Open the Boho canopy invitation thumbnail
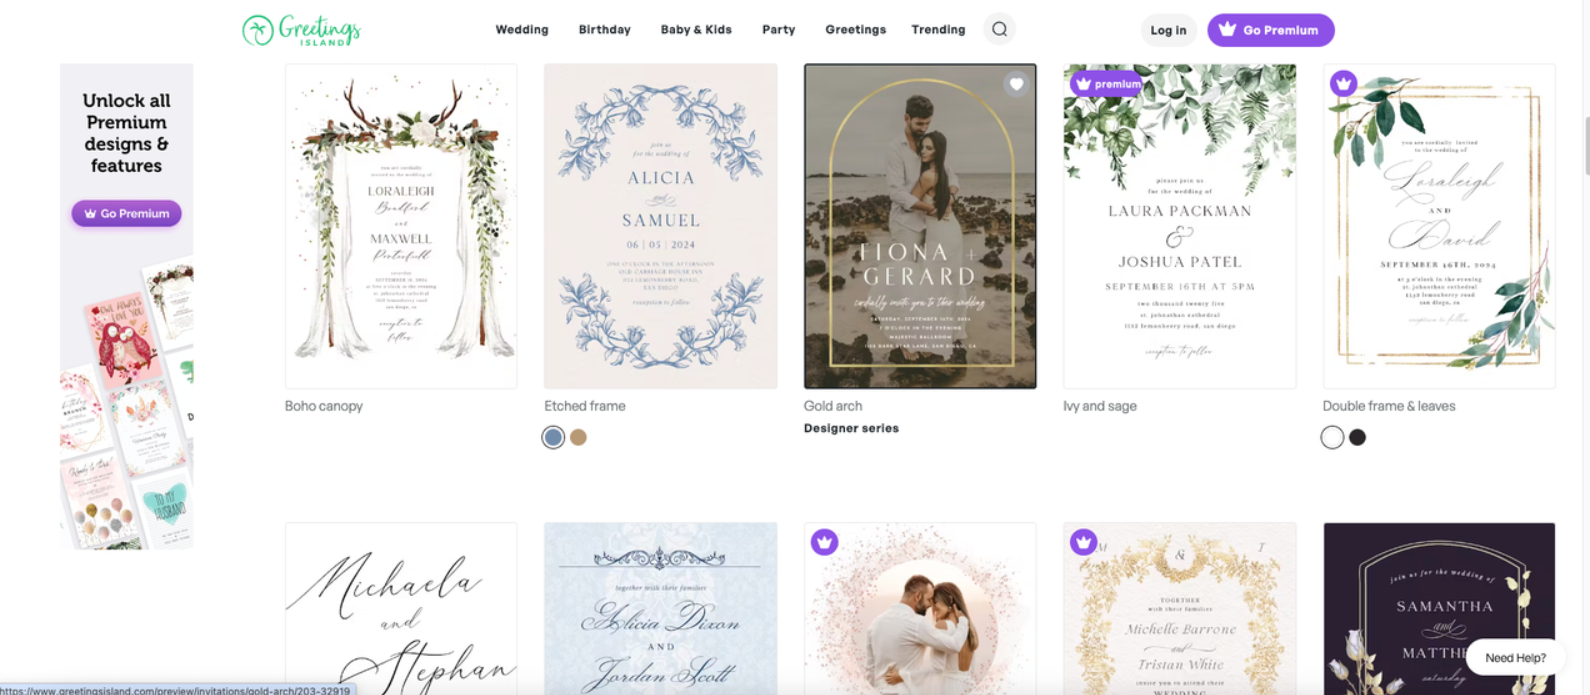The width and height of the screenshot is (1590, 695). [401, 226]
